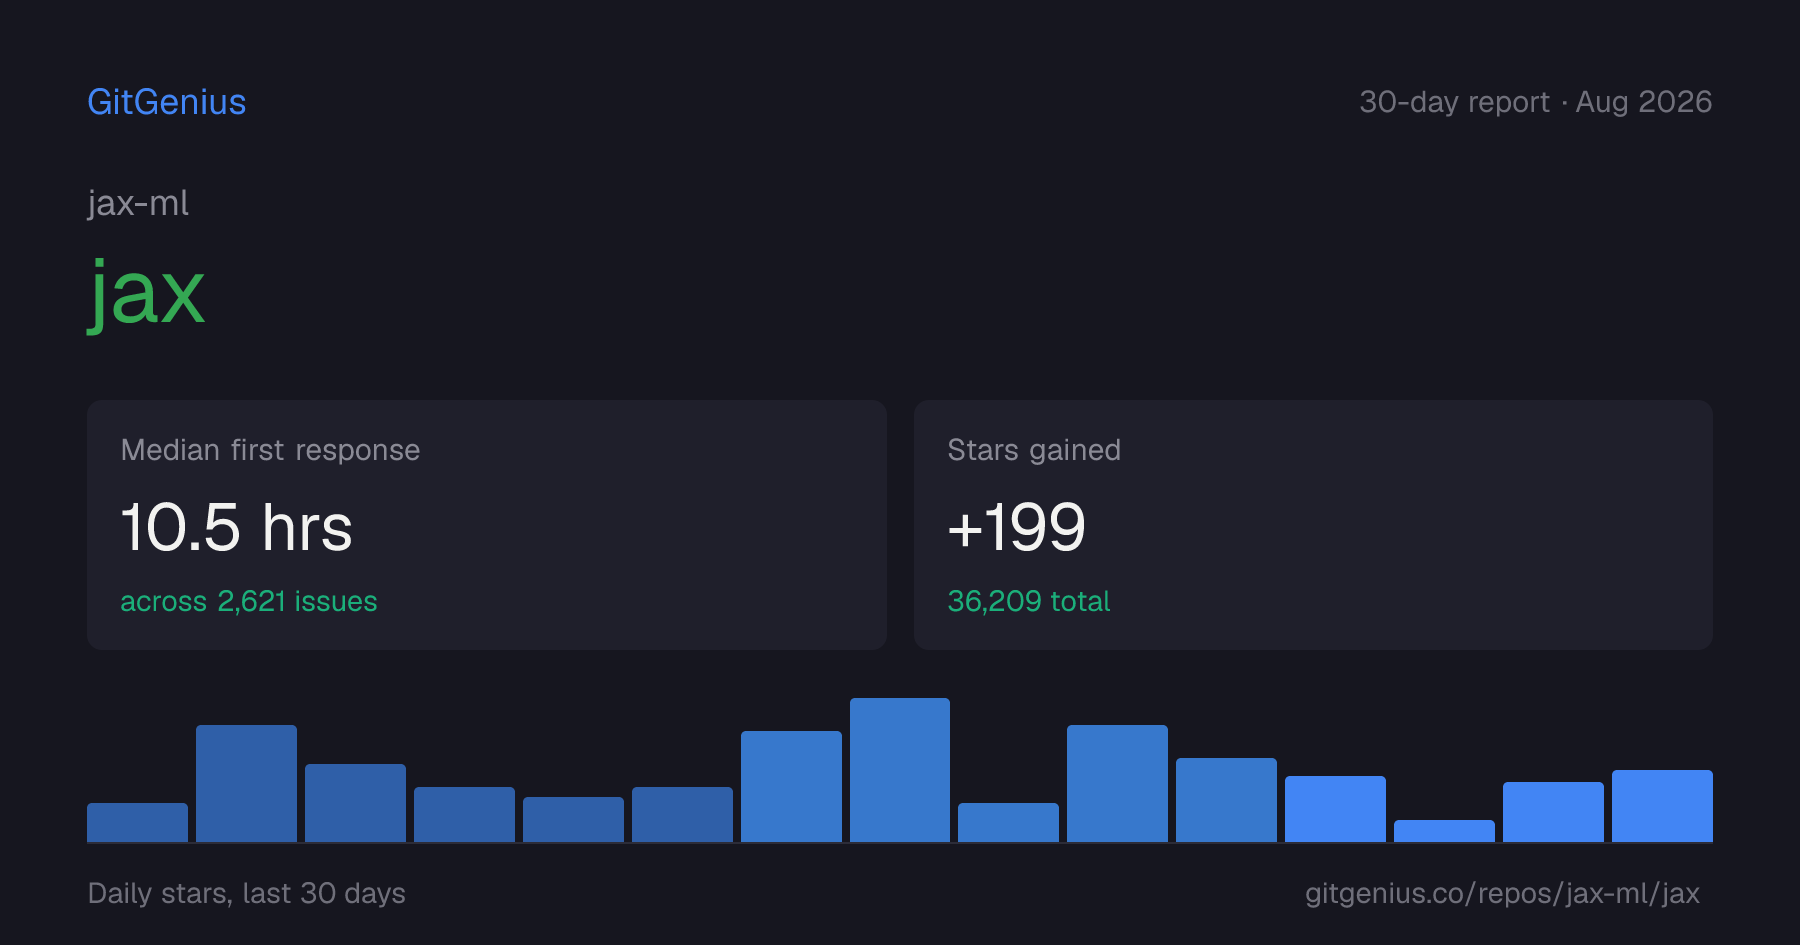
Task: Open the GitGenius brand link
Action: pos(167,102)
